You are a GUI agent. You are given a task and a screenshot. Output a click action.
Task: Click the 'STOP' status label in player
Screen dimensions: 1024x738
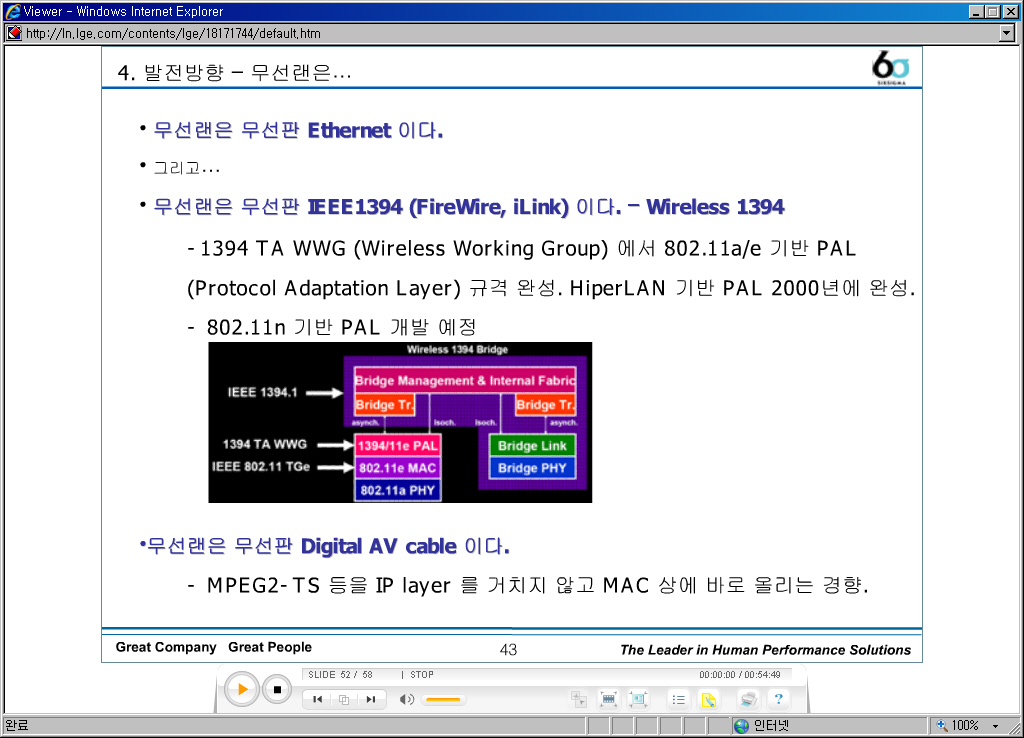point(422,675)
